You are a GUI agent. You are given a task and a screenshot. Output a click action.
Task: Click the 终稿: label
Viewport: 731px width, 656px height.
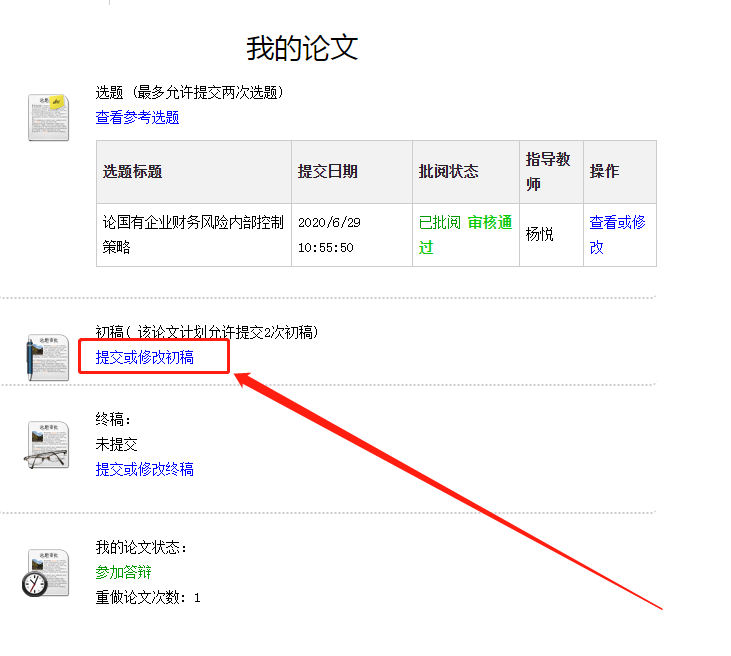[x=113, y=420]
